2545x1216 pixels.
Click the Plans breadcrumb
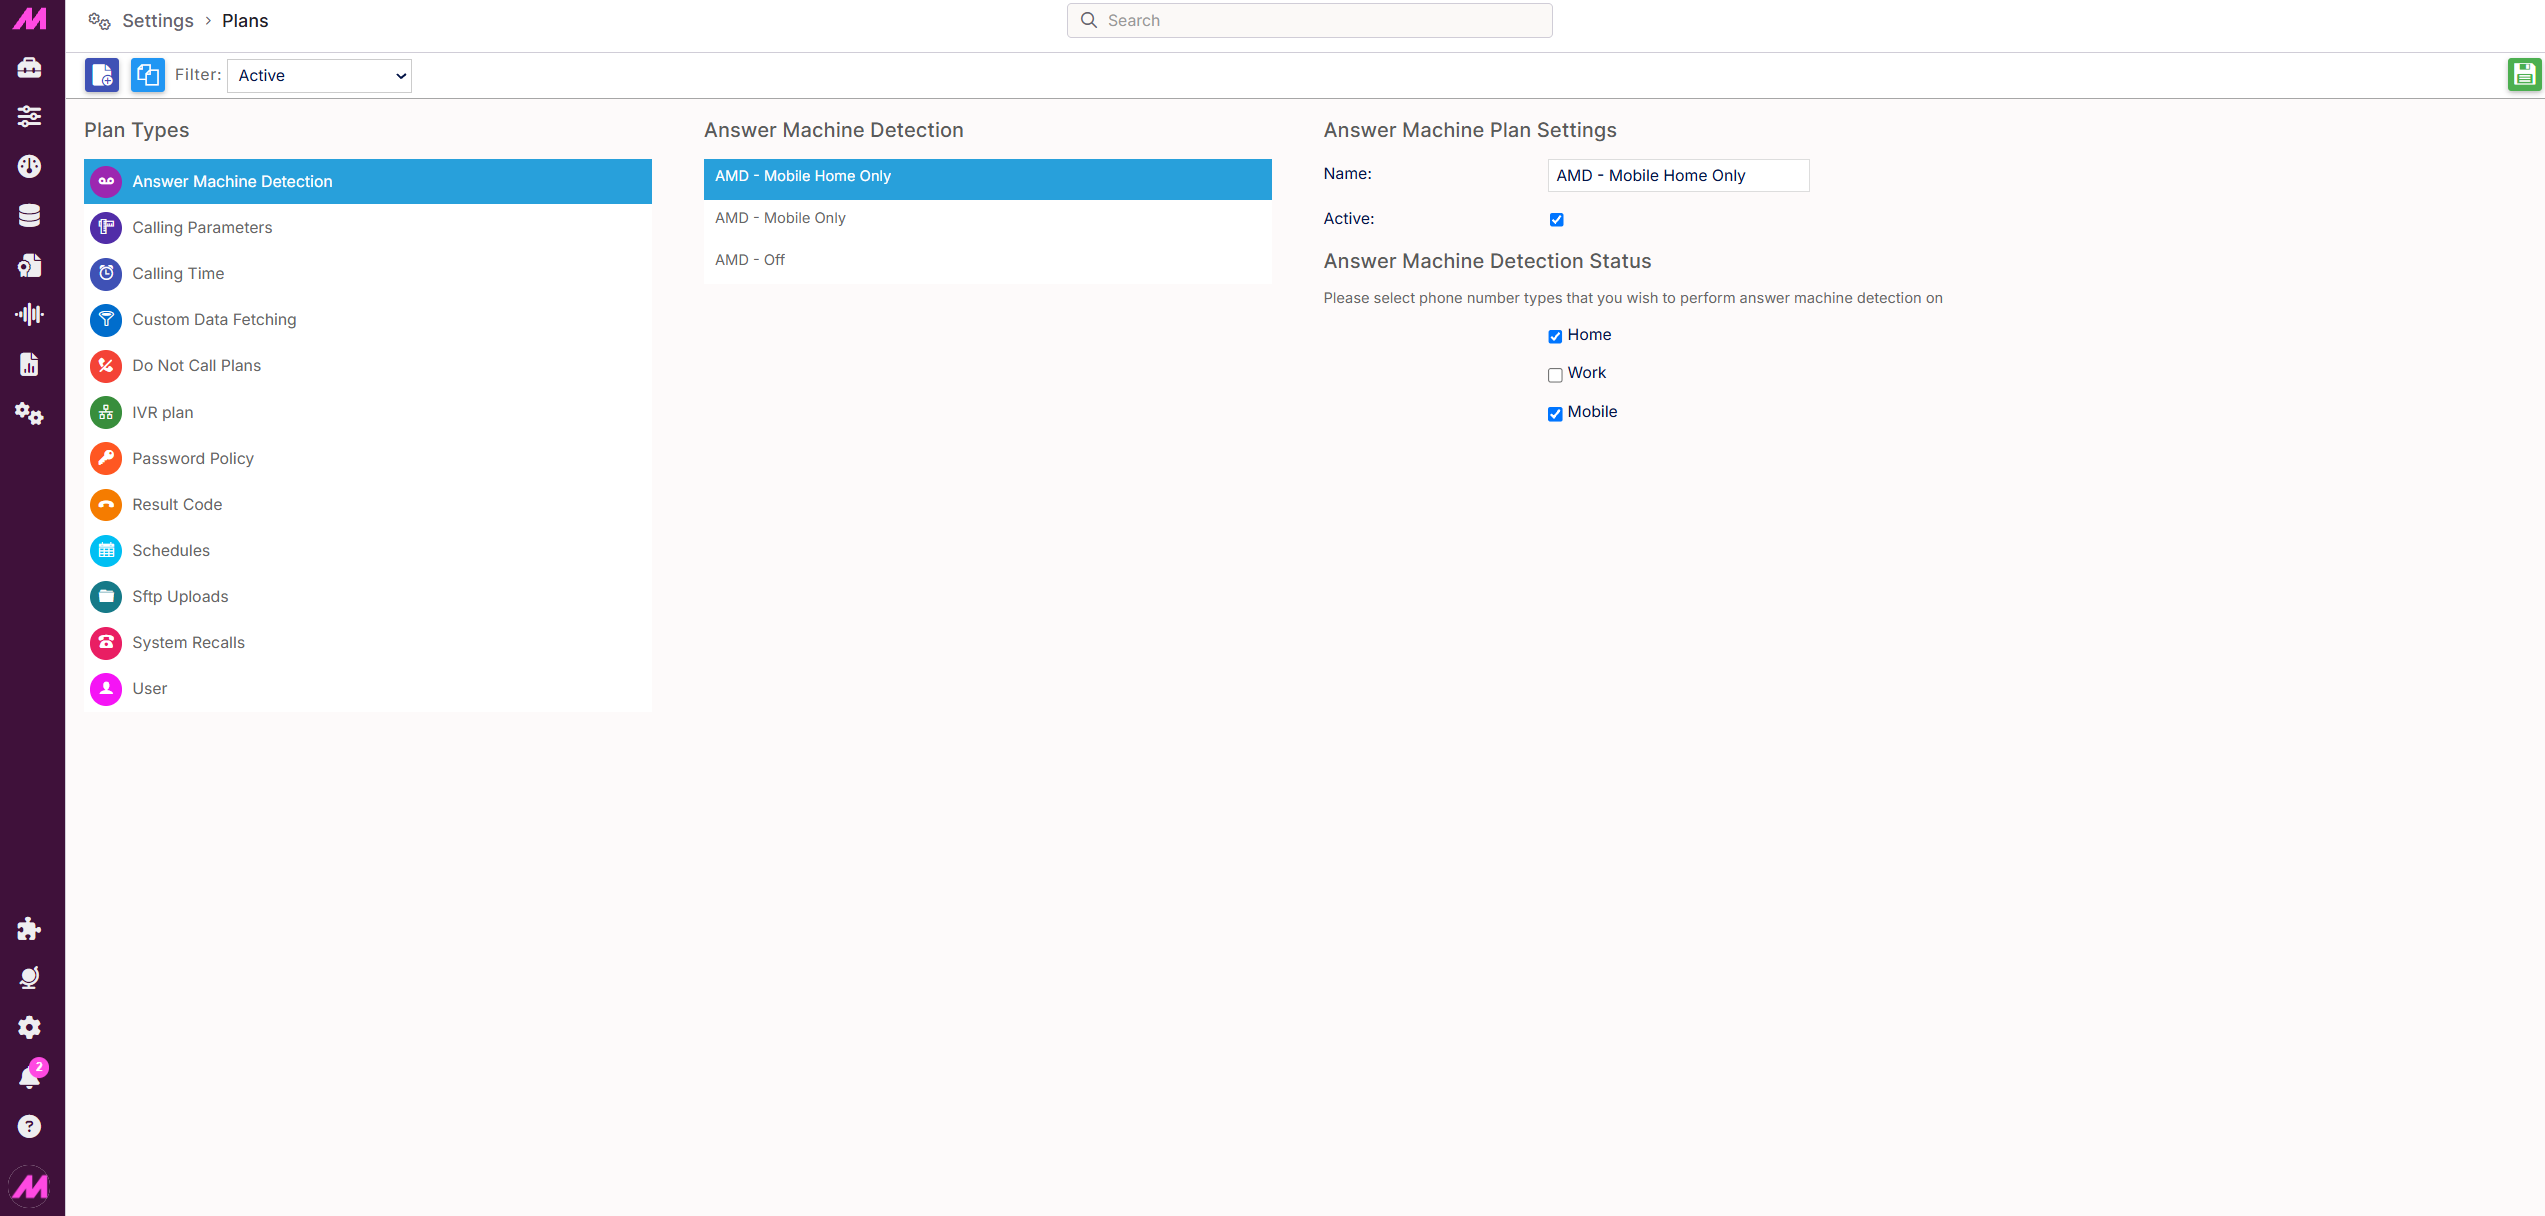tap(245, 21)
